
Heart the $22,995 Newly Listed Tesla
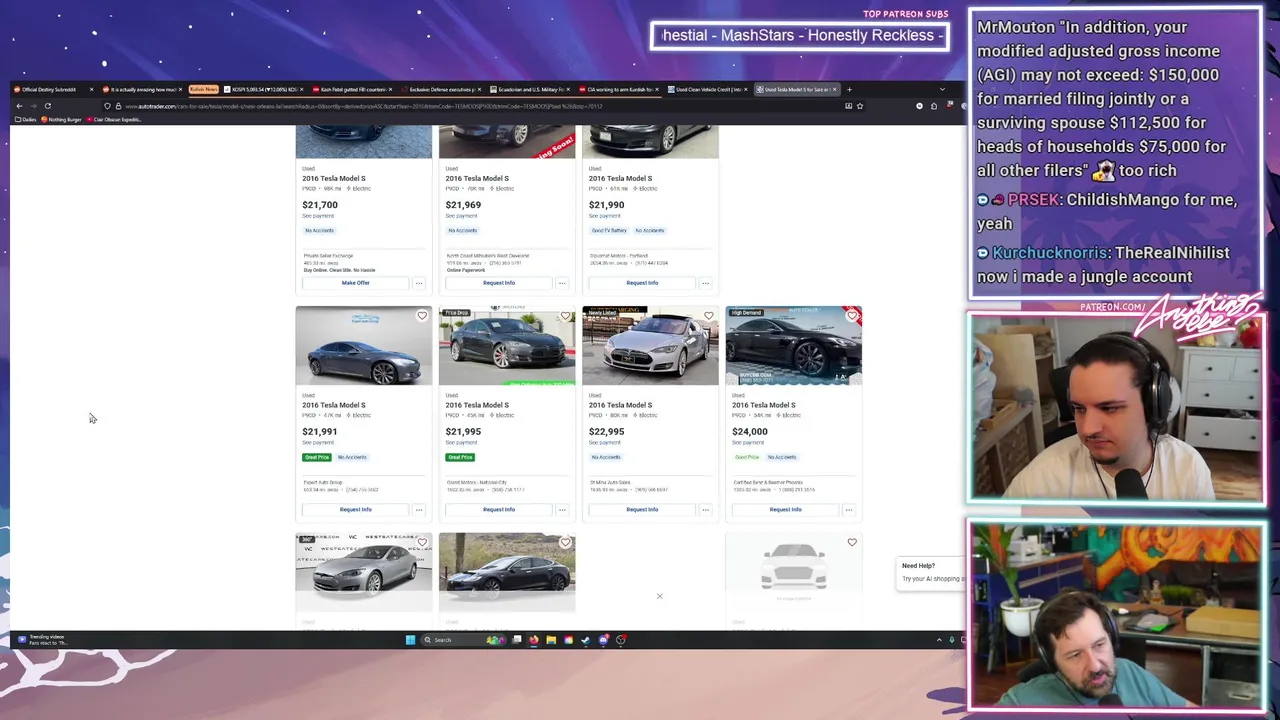(708, 316)
